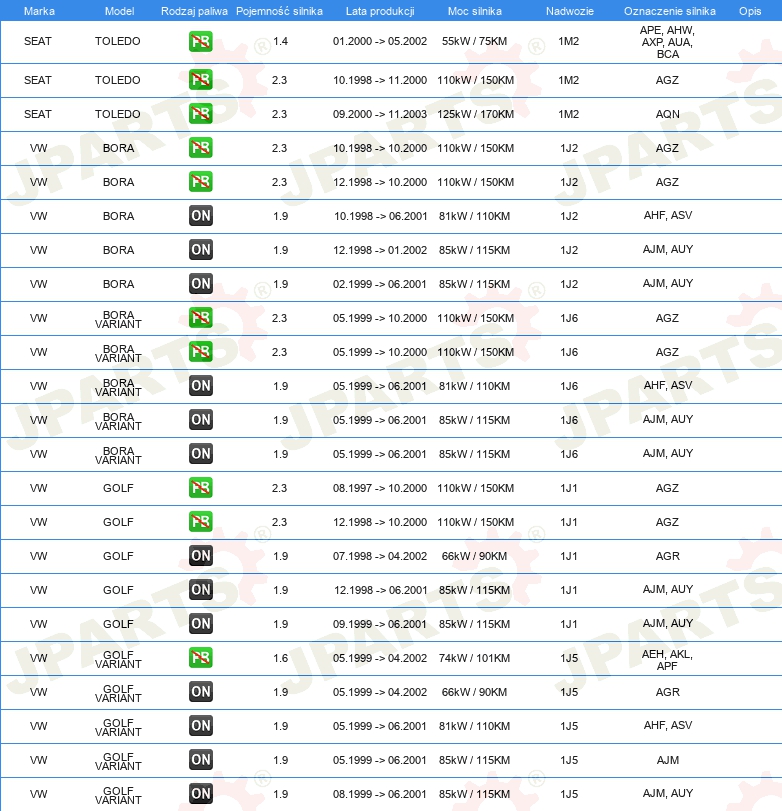This screenshot has width=782, height=811.
Task: Click ON diesel icon in GOLF VARIANT 81kW row
Action: click(201, 726)
